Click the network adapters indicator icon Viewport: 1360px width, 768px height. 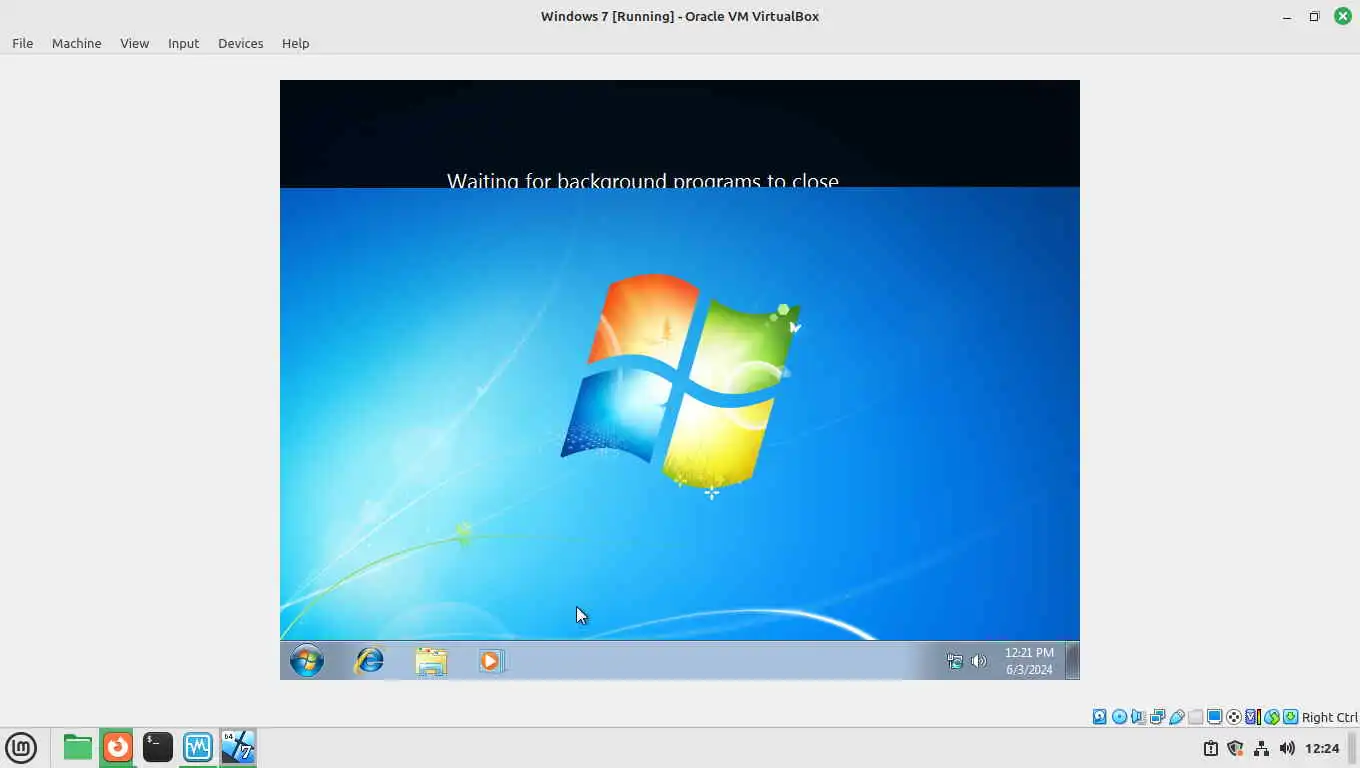(x=1157, y=717)
